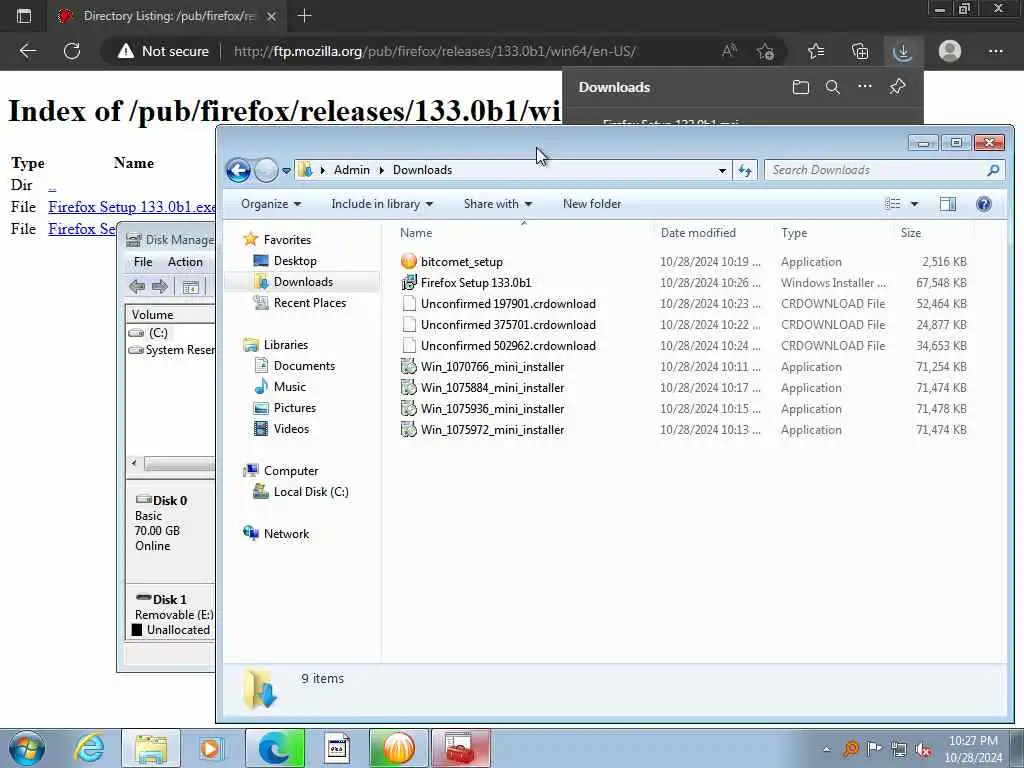This screenshot has width=1024, height=768.
Task: Refresh the Downloads folder in Explorer
Action: (745, 170)
